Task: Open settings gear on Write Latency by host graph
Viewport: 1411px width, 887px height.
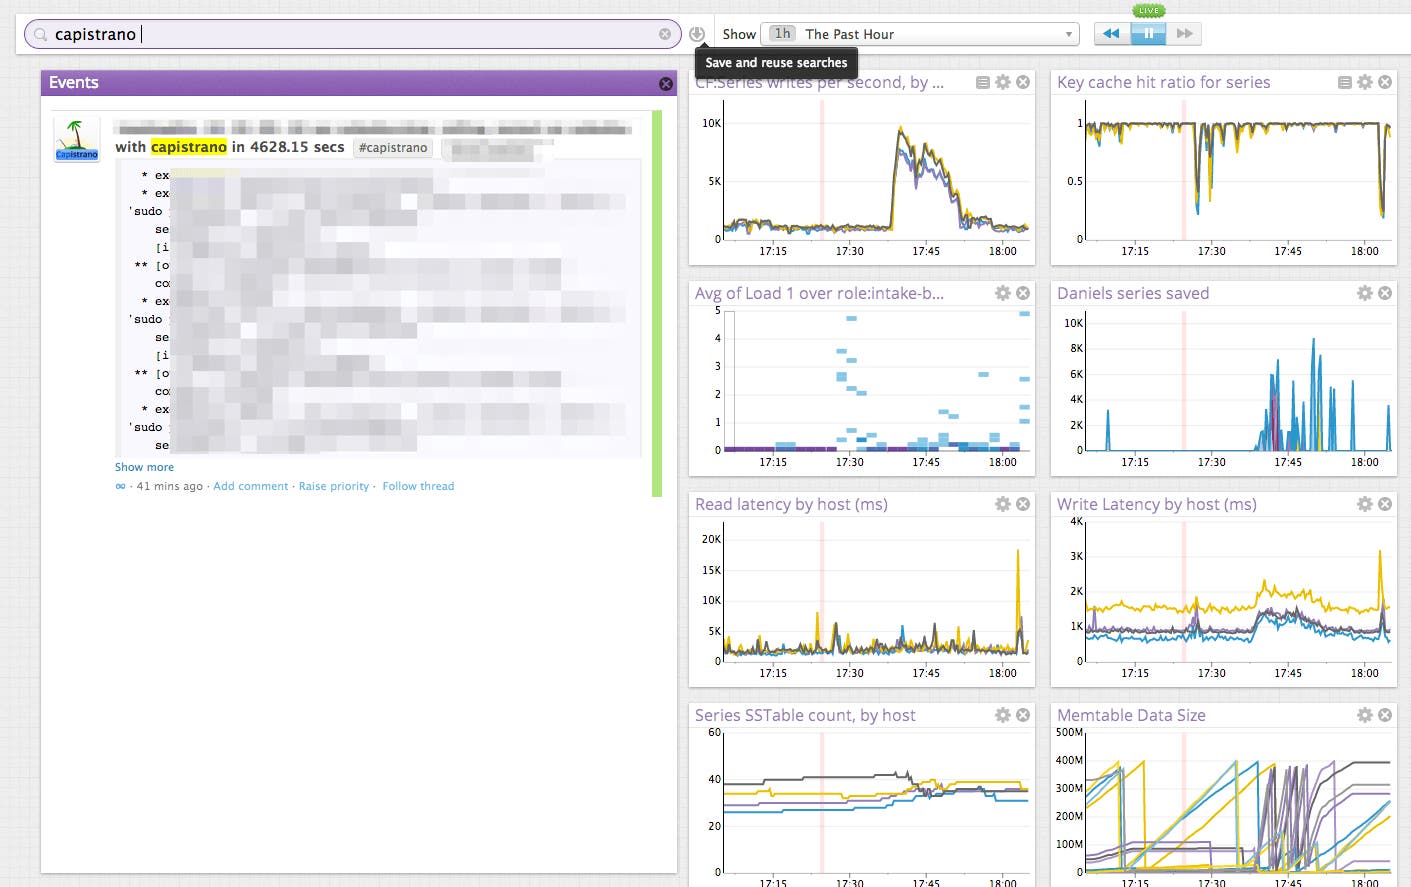Action: [1364, 504]
